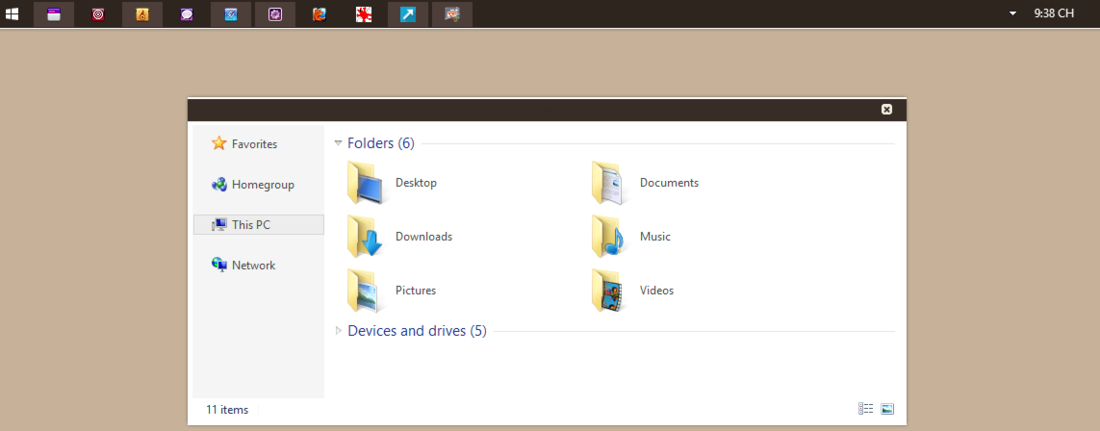Click the blue arrow taskbar icon
The height and width of the screenshot is (431, 1100).
coord(408,14)
